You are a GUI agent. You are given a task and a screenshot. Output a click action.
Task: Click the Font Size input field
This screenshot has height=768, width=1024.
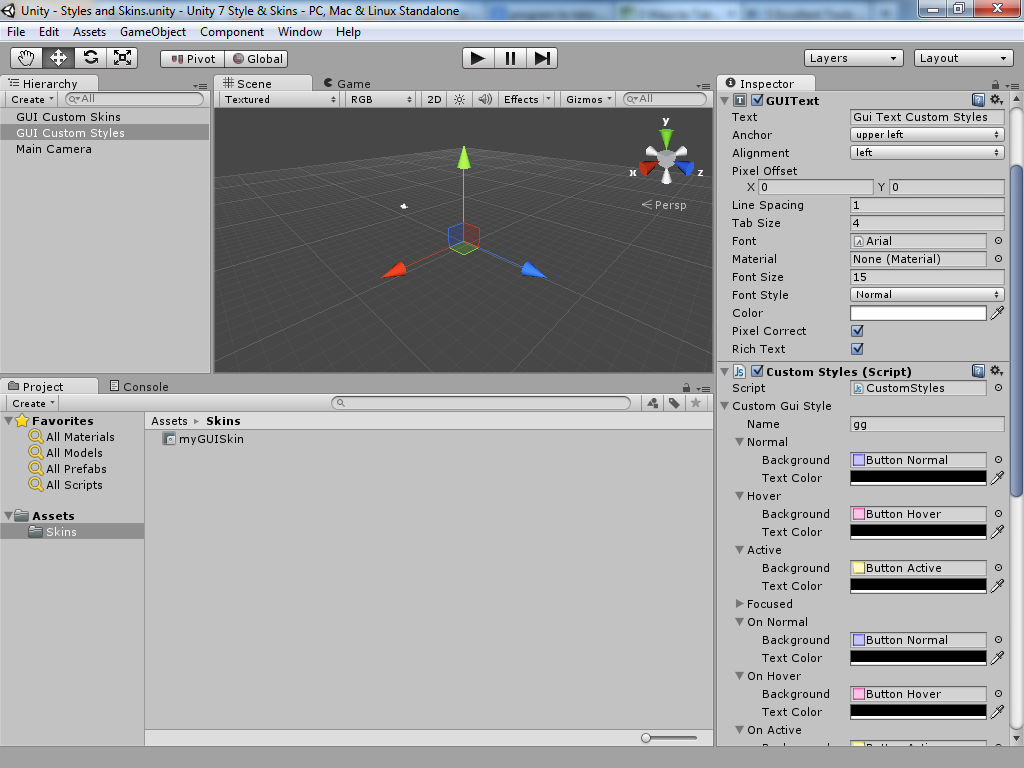[927, 277]
